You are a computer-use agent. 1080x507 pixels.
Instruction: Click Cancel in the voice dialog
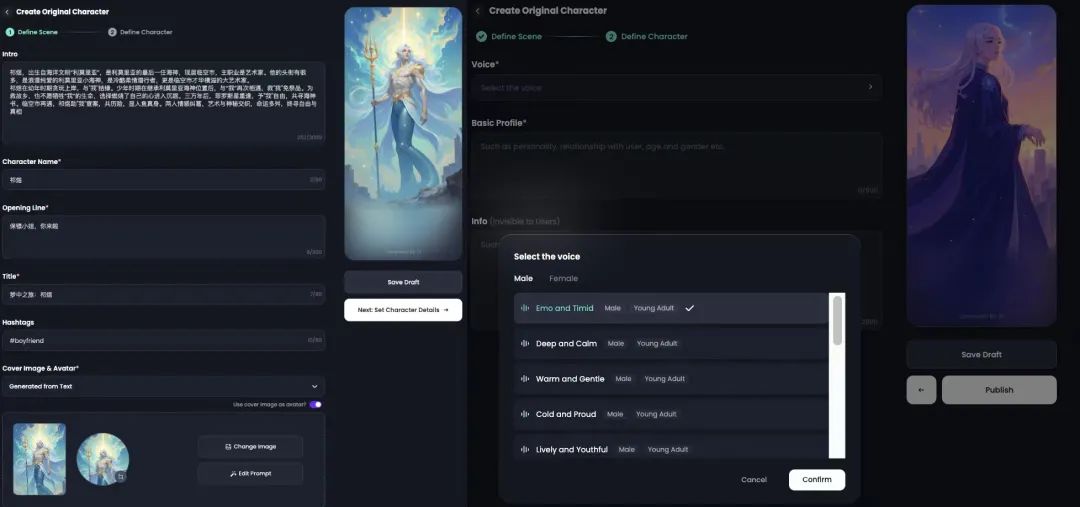tap(754, 479)
